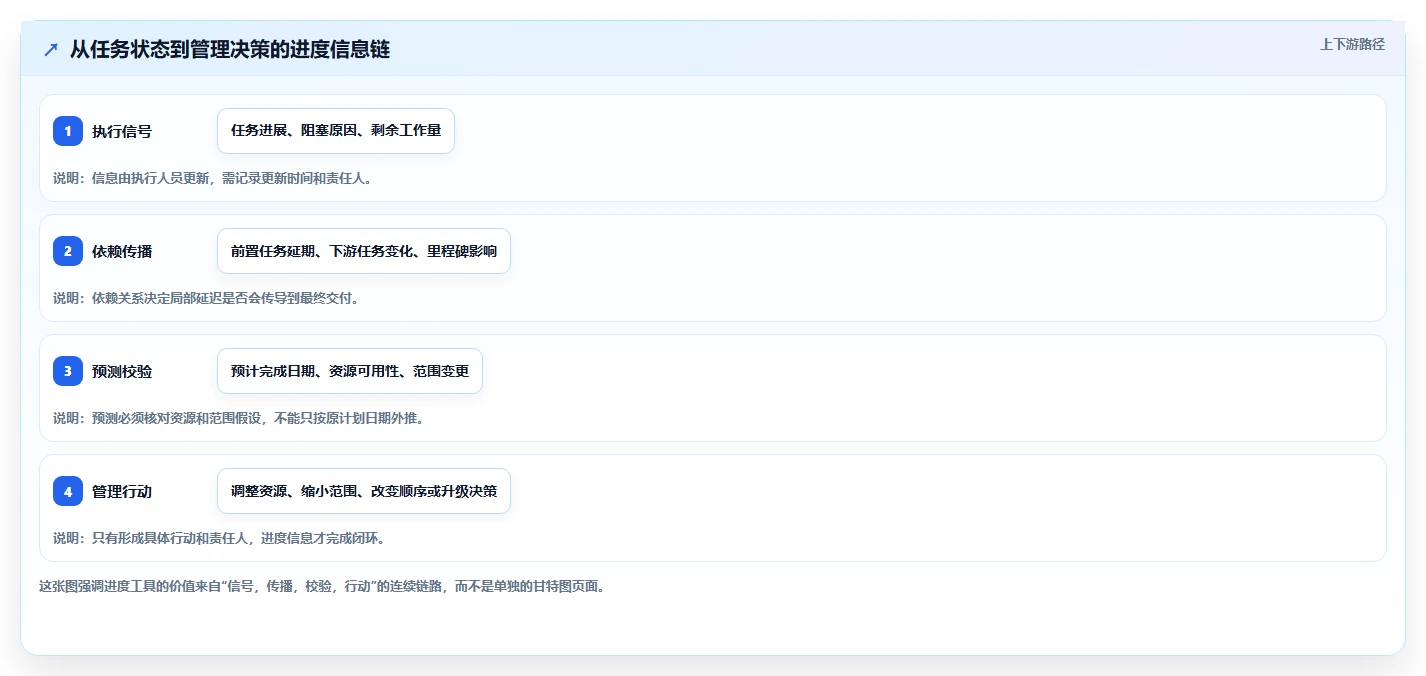Screen dimensions: 1426x676
Task: Click the 前置任务延期、下游任务变化、里程碑影响 chip
Action: (364, 251)
